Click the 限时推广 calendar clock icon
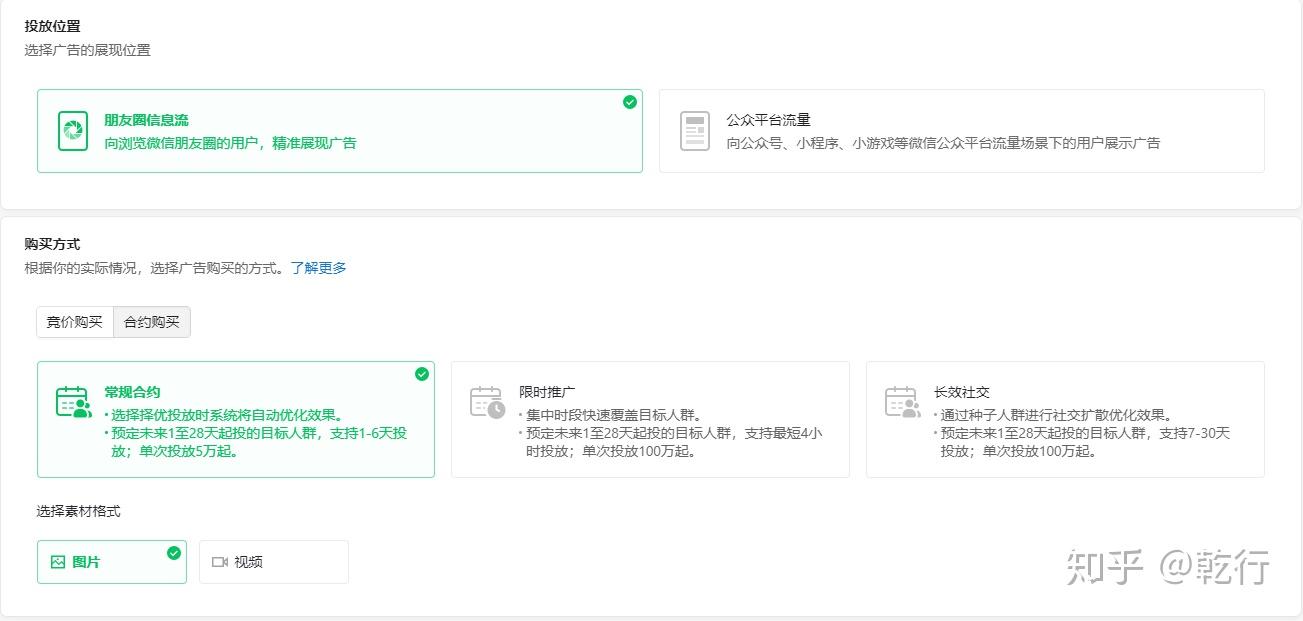 488,401
